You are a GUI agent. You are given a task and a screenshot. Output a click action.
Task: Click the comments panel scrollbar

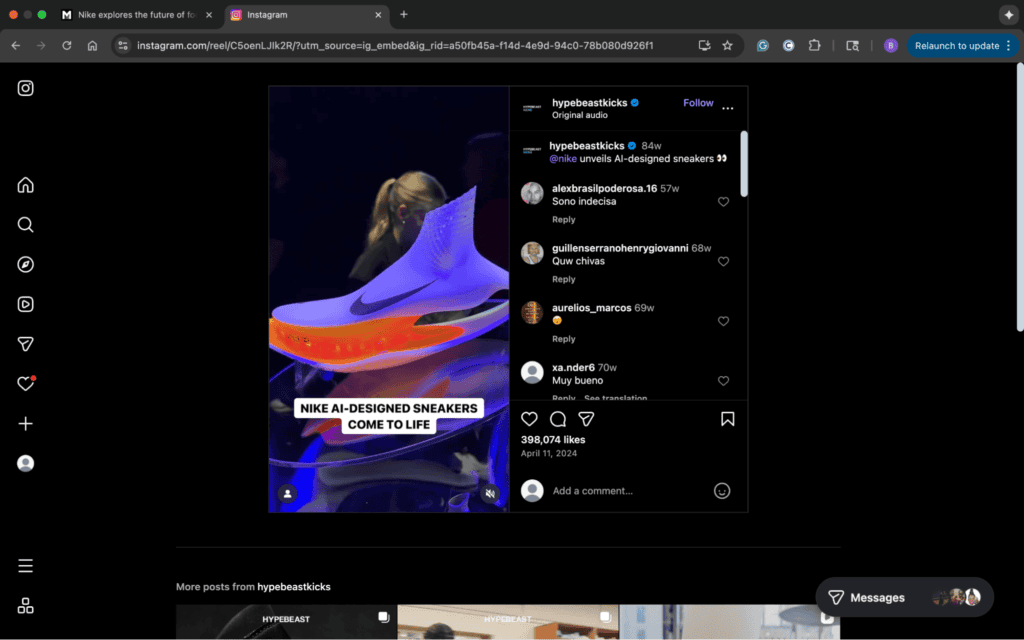click(744, 163)
